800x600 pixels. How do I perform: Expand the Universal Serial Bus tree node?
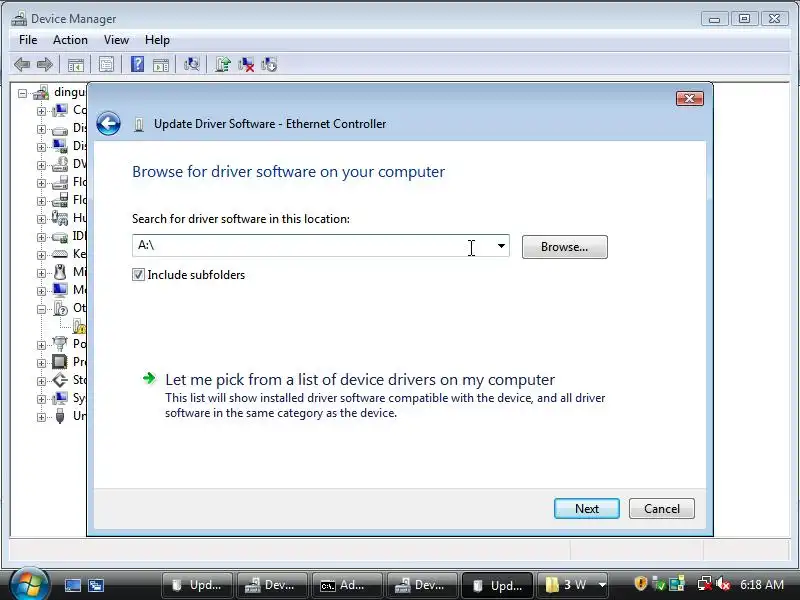(x=41, y=417)
